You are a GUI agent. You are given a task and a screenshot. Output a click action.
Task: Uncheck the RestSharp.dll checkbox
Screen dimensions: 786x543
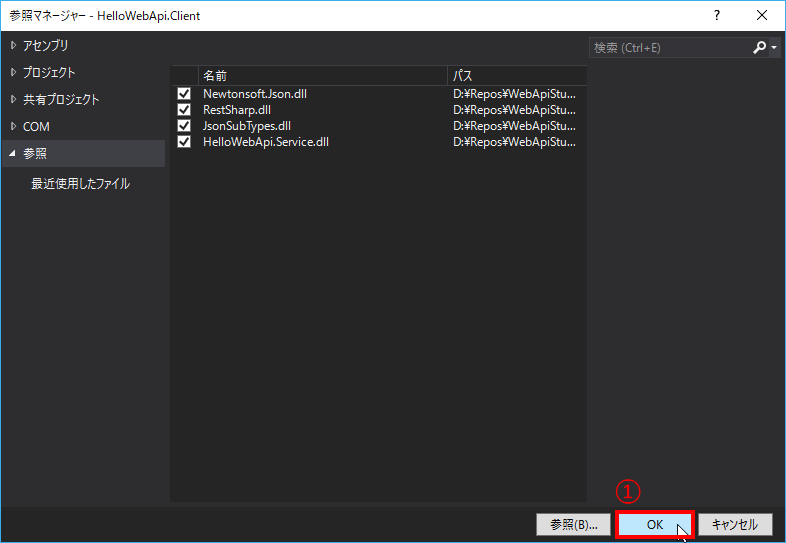coord(184,110)
